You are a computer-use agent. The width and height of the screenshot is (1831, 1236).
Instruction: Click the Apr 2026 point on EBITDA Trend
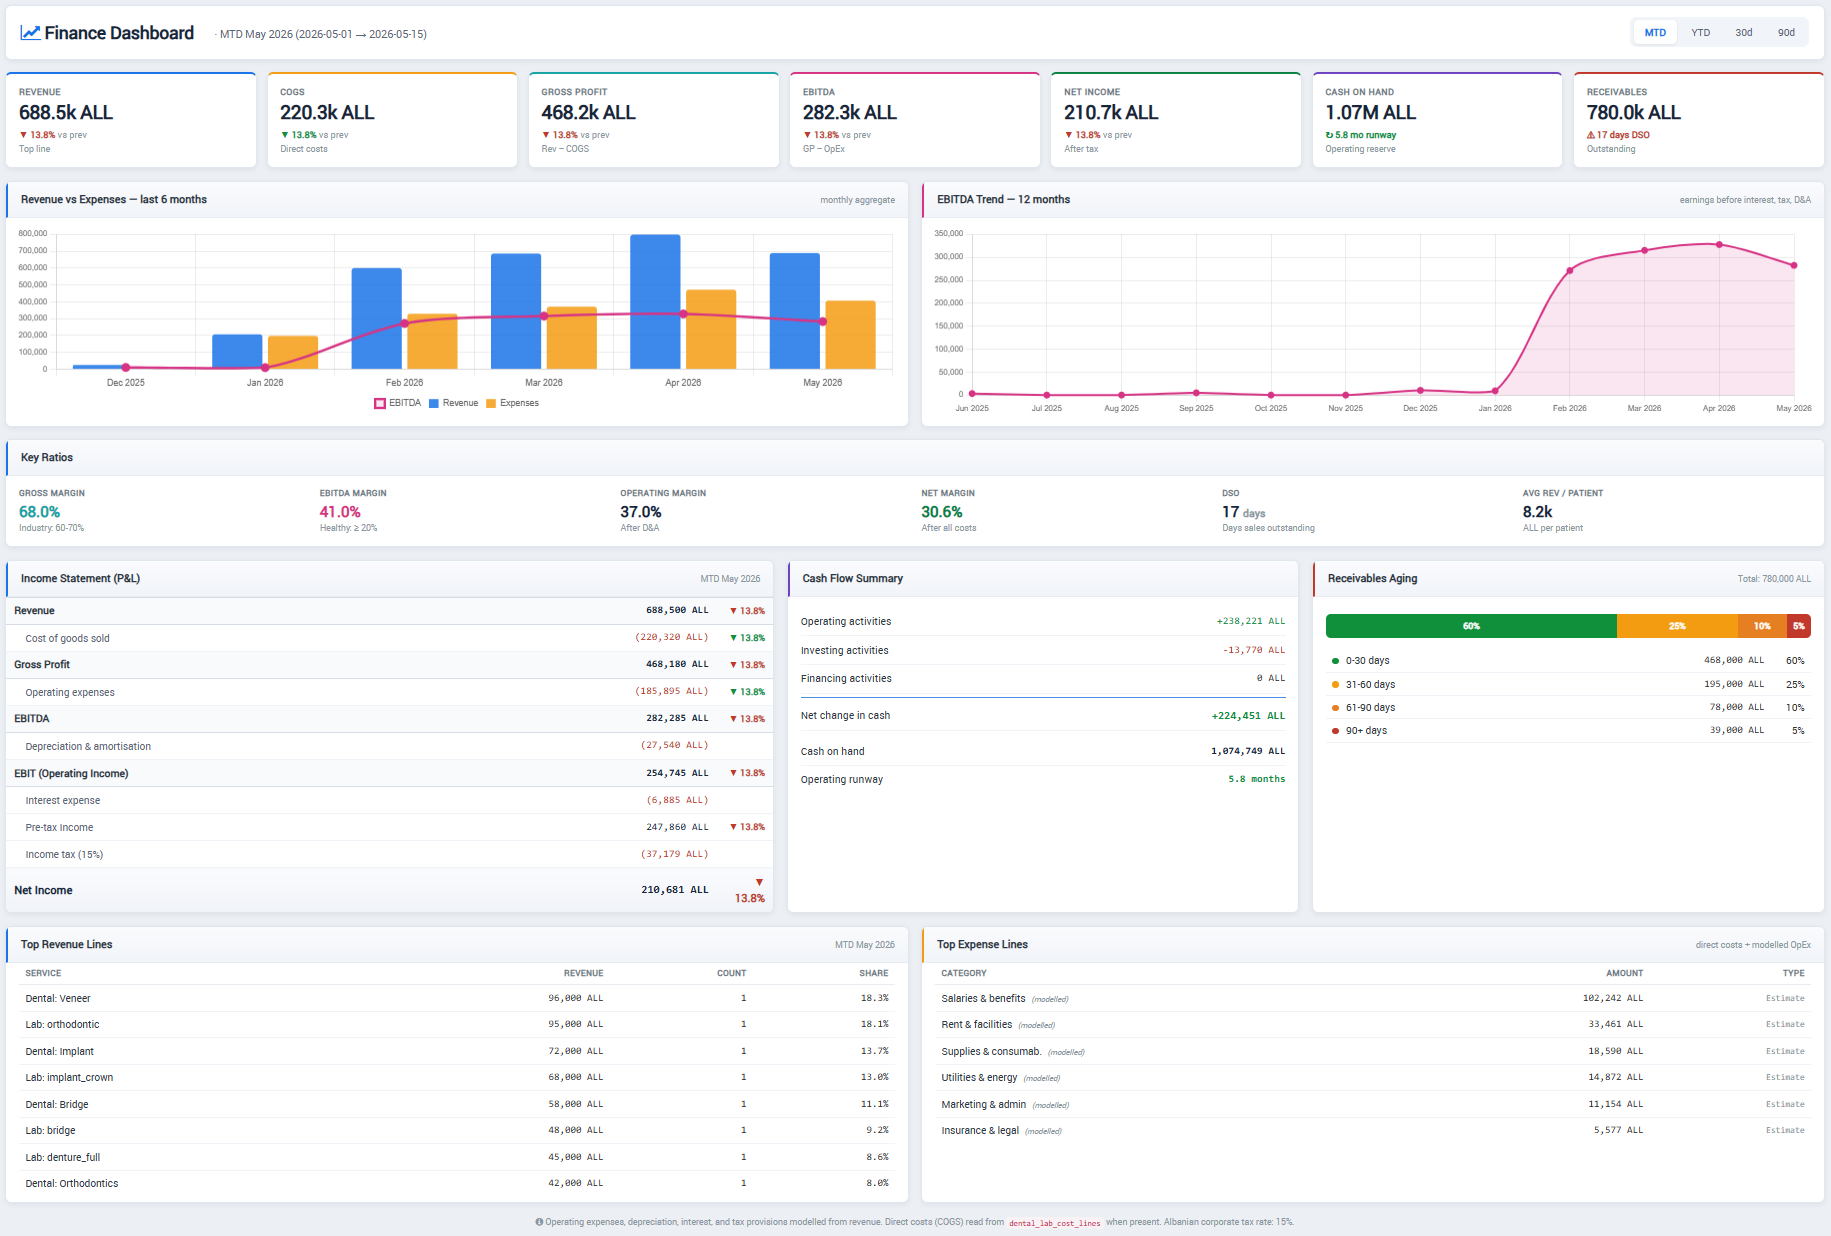pos(1719,244)
